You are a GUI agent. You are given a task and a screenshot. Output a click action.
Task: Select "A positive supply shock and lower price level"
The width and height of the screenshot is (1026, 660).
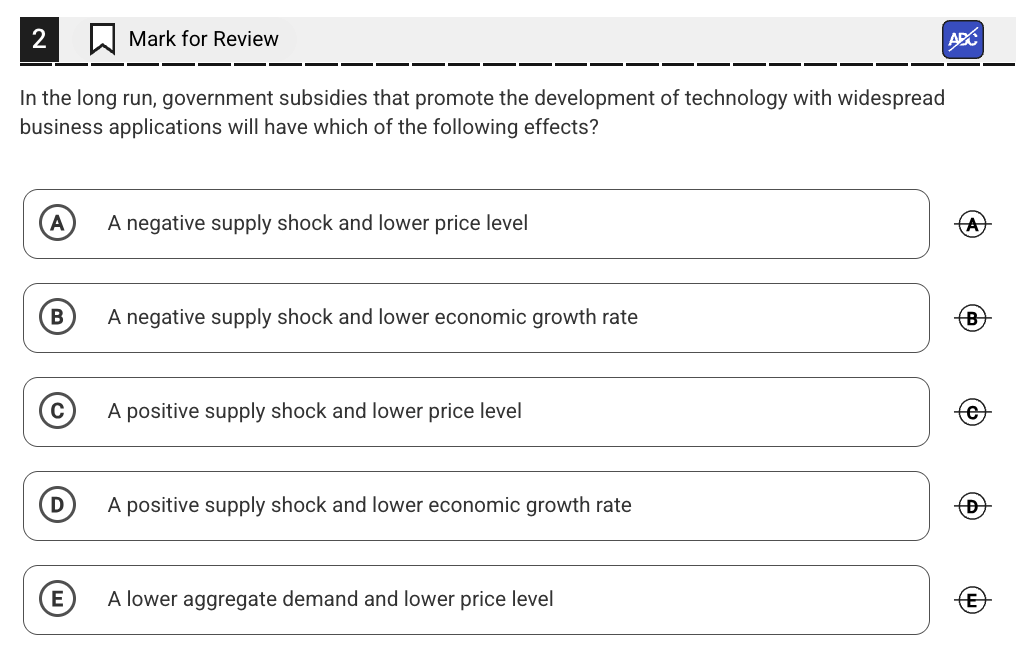tap(315, 411)
